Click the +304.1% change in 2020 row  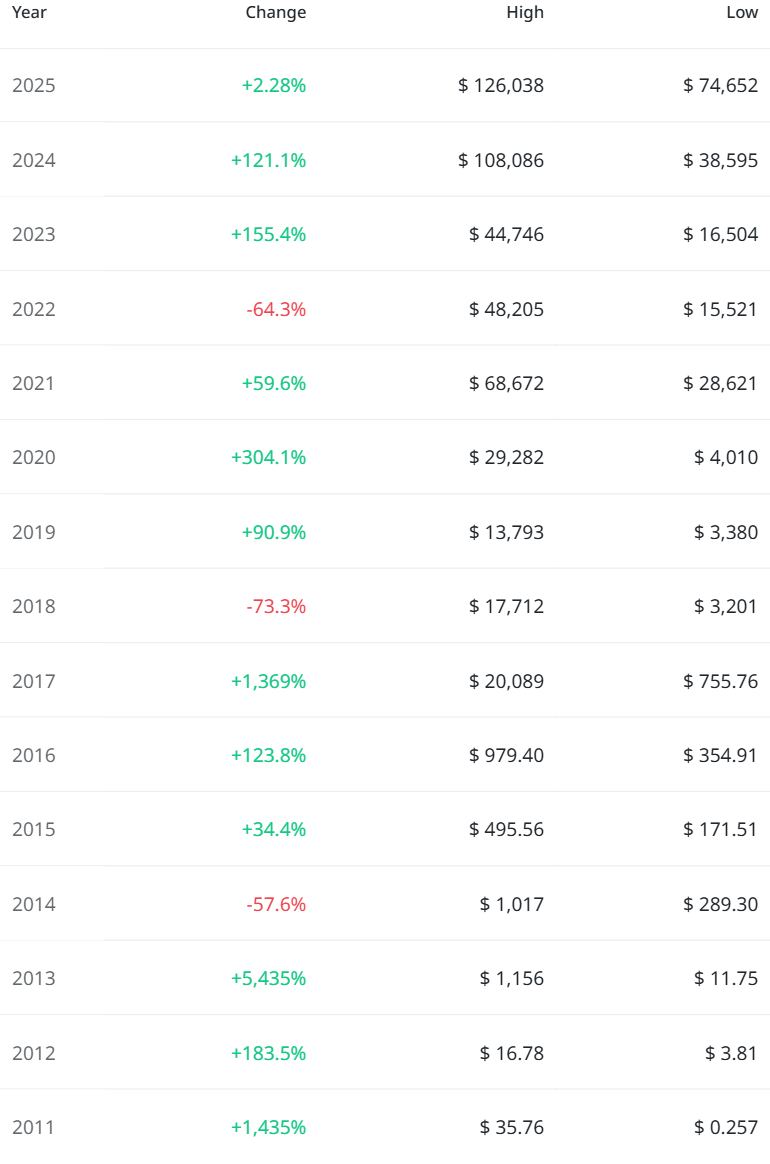268,458
